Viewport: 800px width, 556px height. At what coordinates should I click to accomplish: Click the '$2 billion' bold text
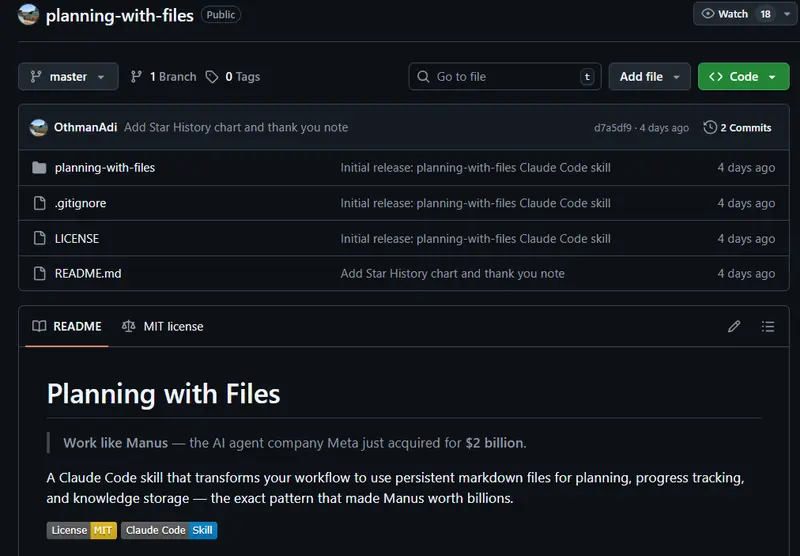(x=494, y=443)
